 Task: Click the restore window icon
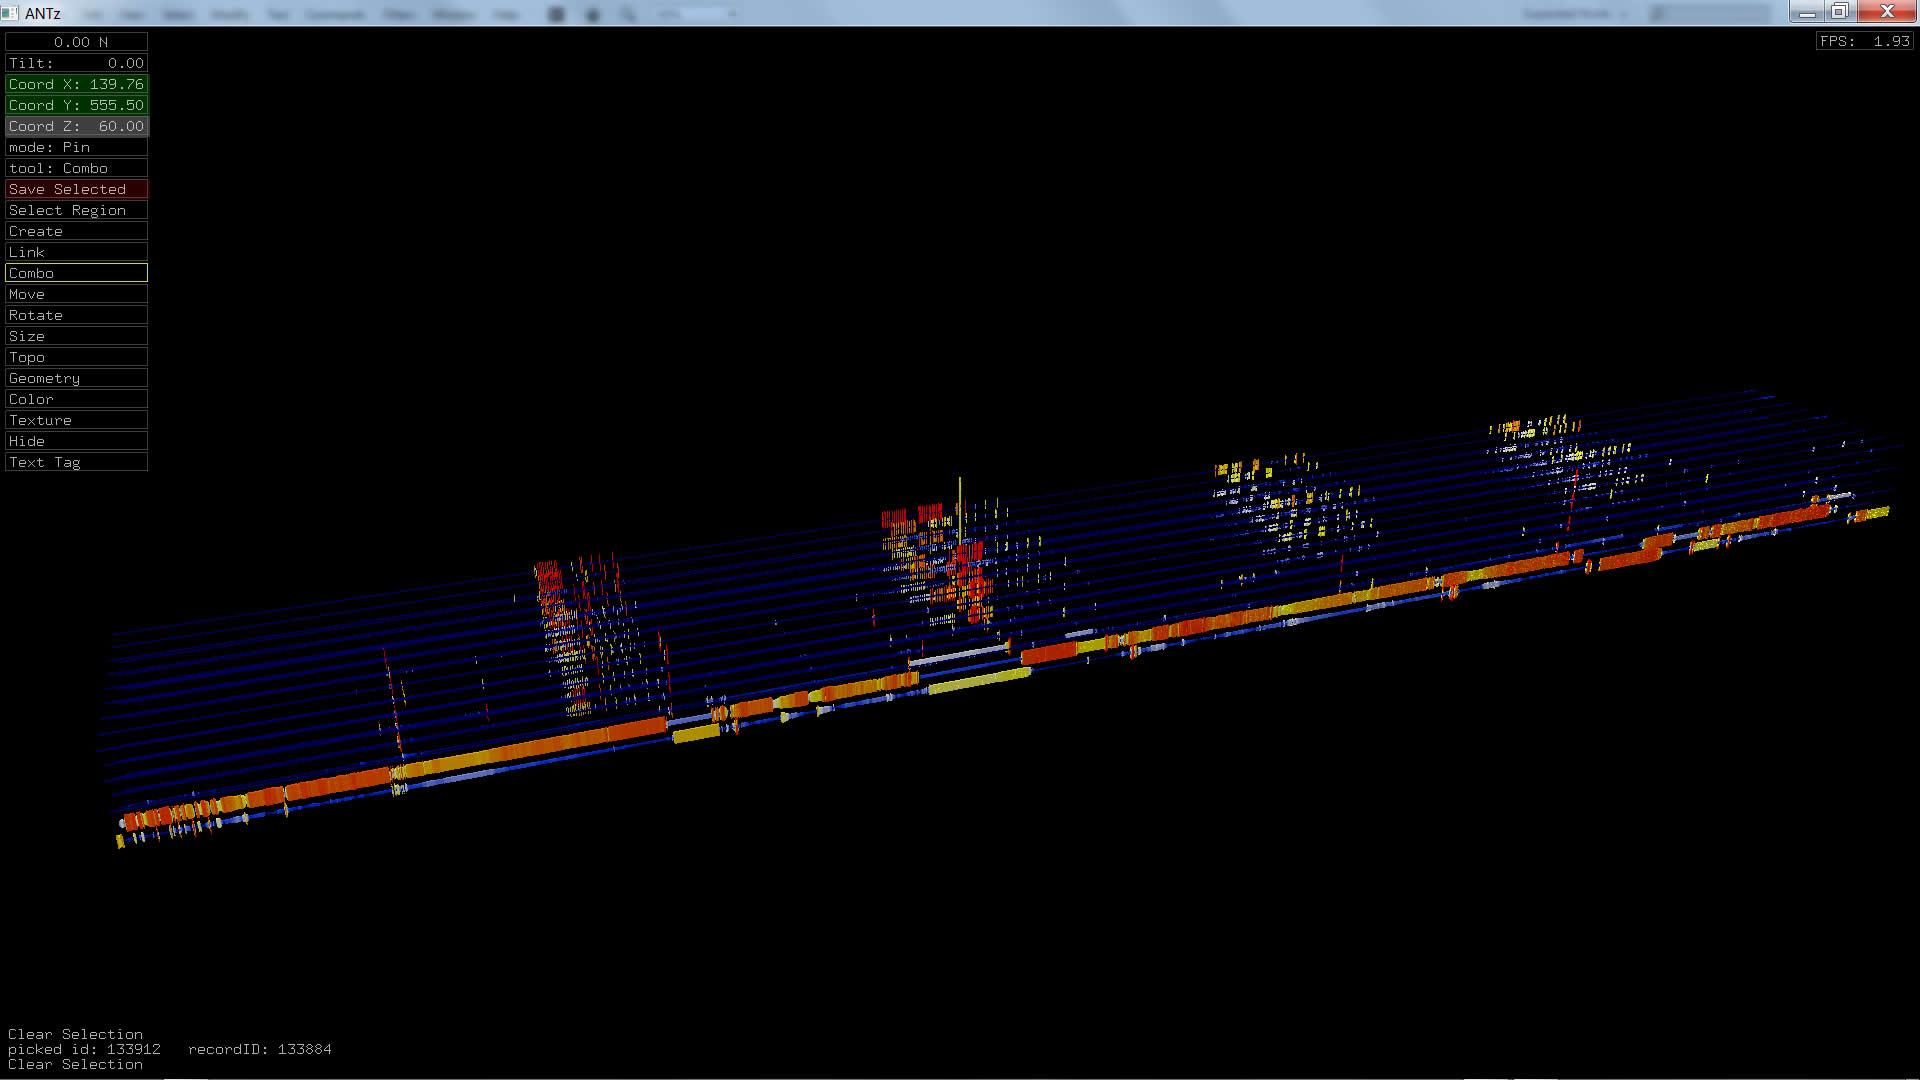click(x=1840, y=12)
